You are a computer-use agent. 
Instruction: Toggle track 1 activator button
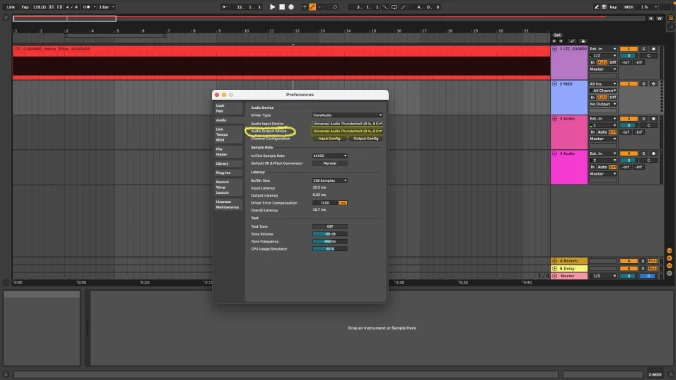click(629, 49)
